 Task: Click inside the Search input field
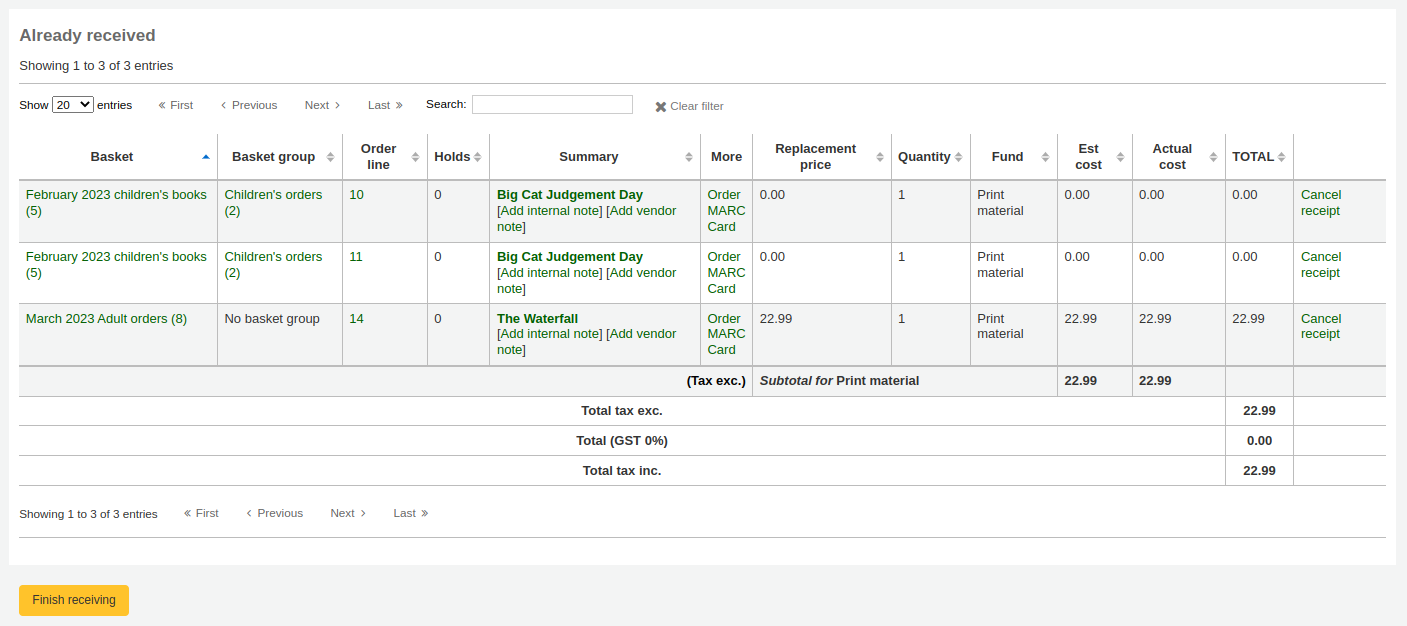point(552,104)
